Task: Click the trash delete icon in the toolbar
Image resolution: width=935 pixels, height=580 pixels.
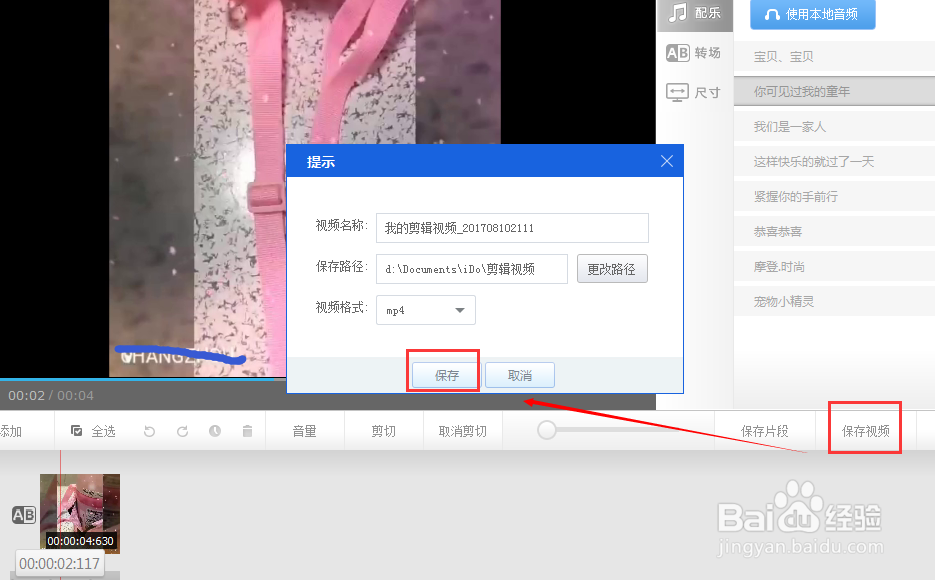Action: click(246, 430)
